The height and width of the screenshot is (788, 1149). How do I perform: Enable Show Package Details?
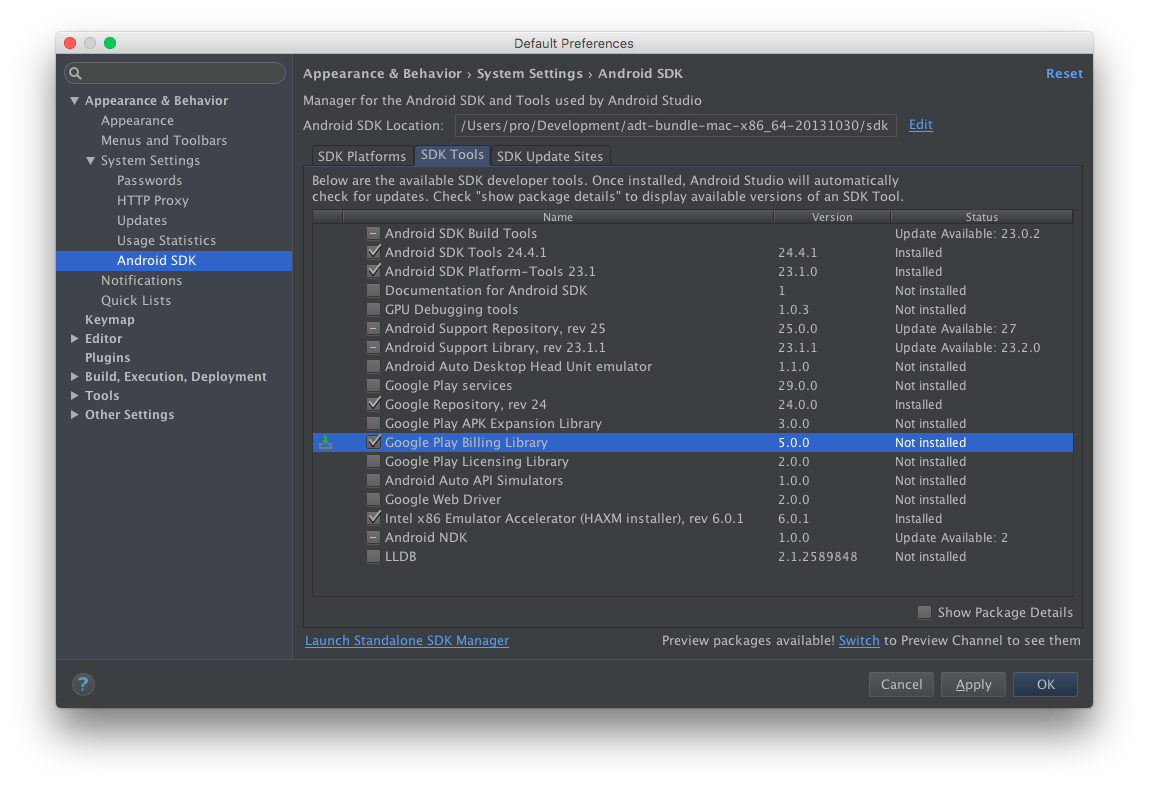[x=925, y=612]
